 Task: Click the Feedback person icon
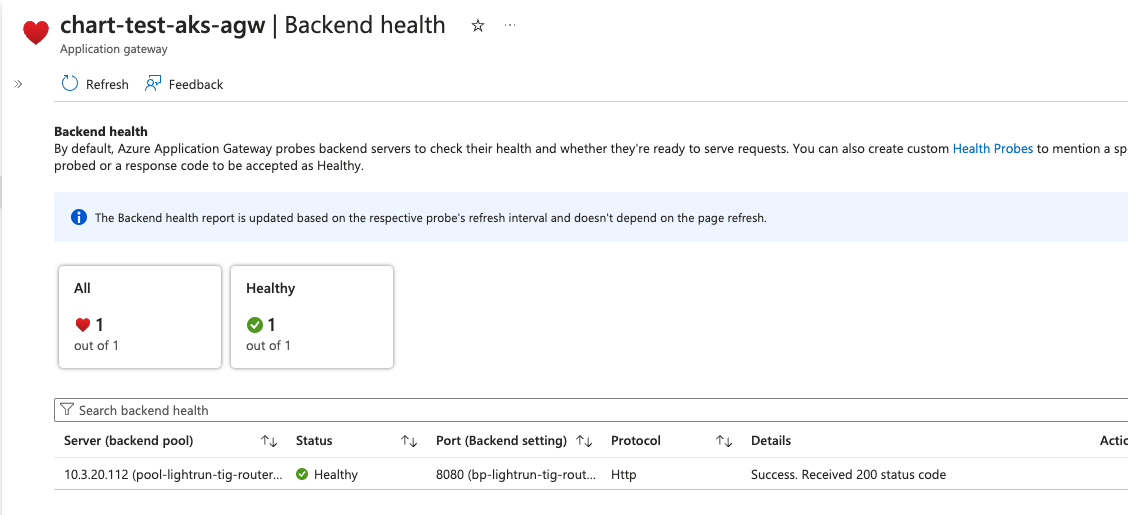click(153, 84)
